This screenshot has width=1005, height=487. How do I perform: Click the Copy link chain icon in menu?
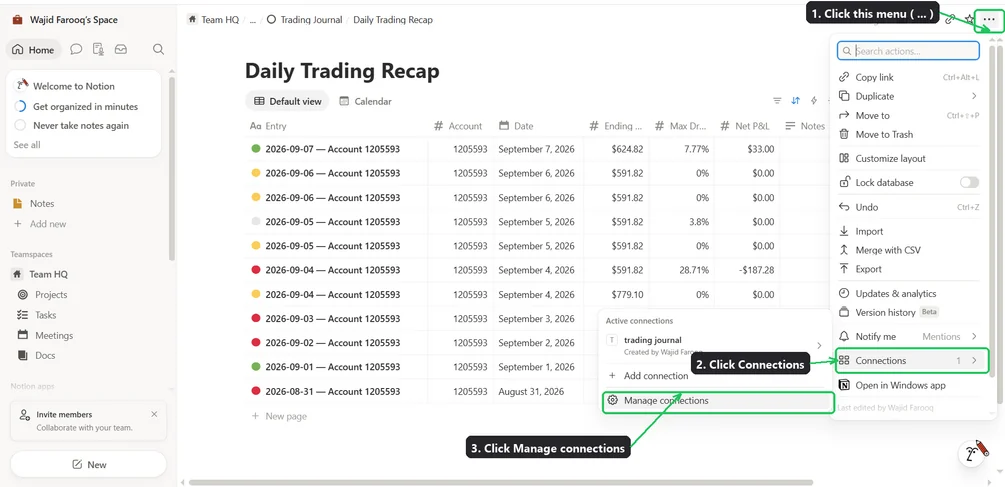tap(844, 77)
